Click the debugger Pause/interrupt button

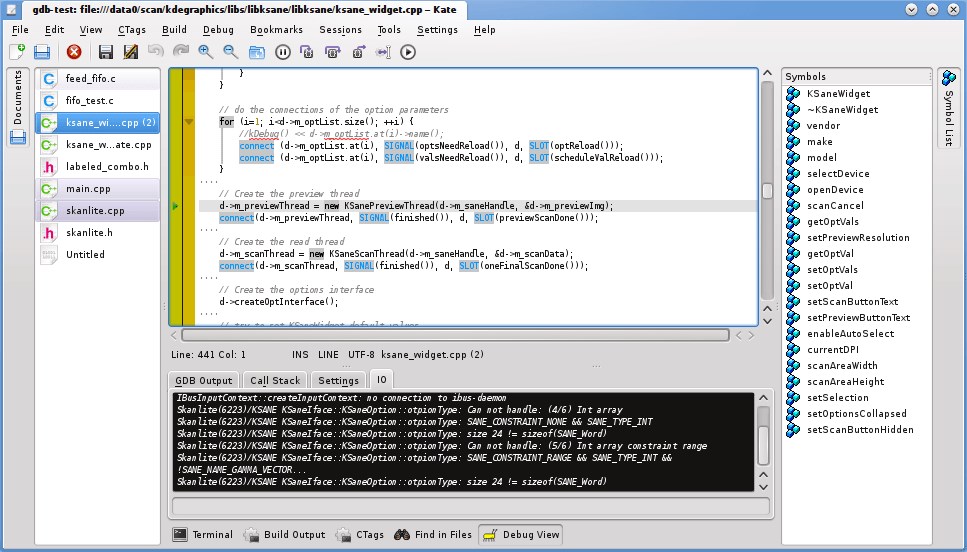pyautogui.click(x=282, y=52)
